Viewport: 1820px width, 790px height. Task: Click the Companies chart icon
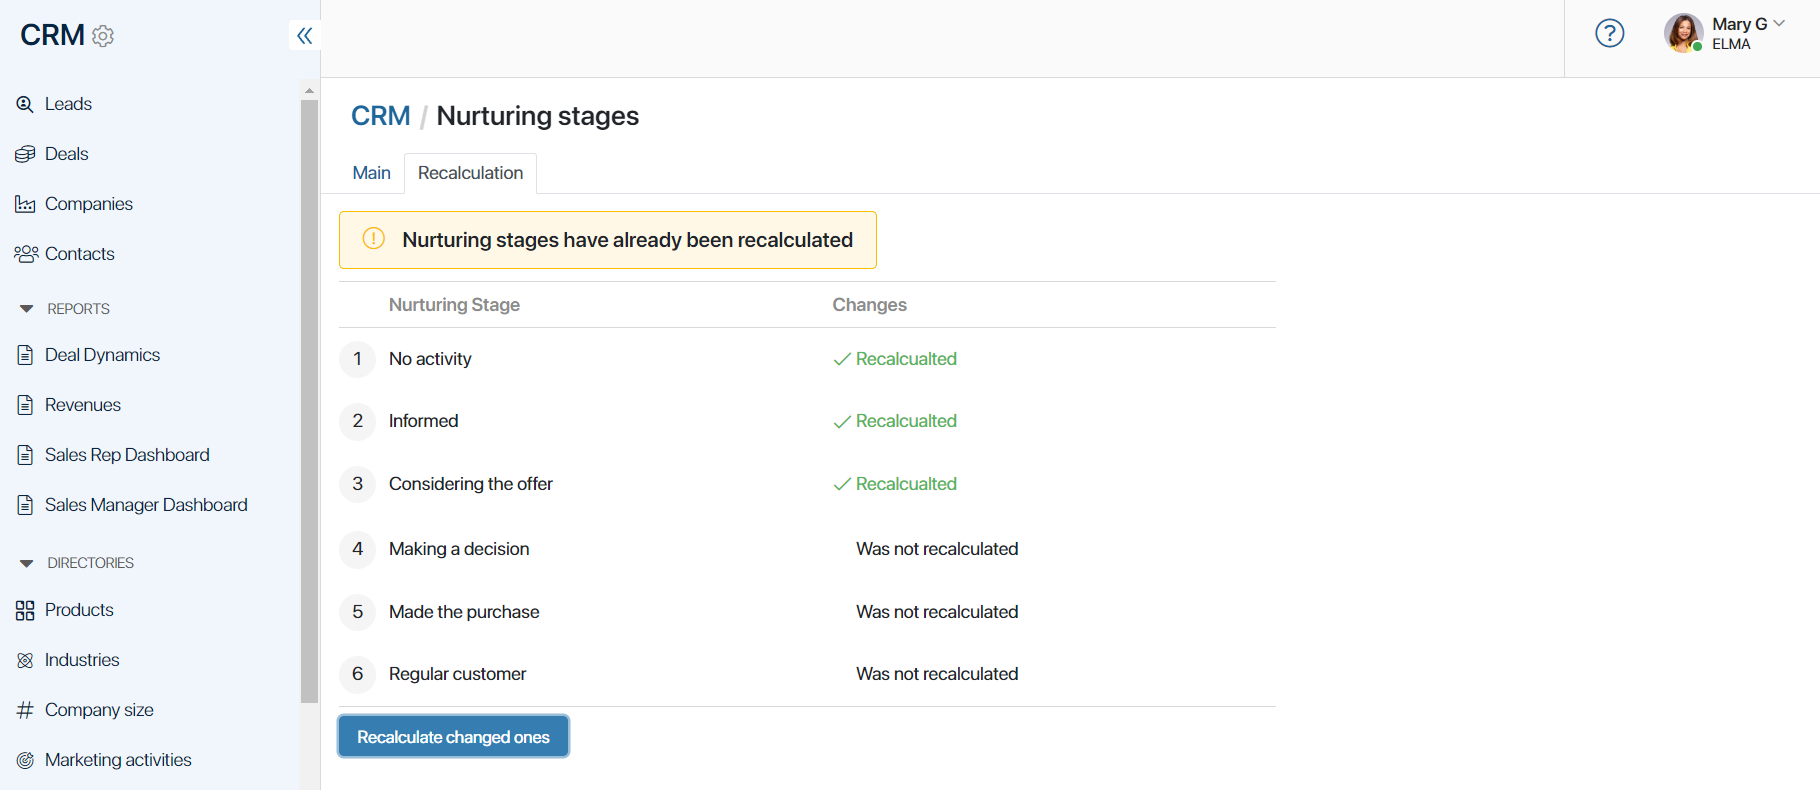click(x=25, y=204)
